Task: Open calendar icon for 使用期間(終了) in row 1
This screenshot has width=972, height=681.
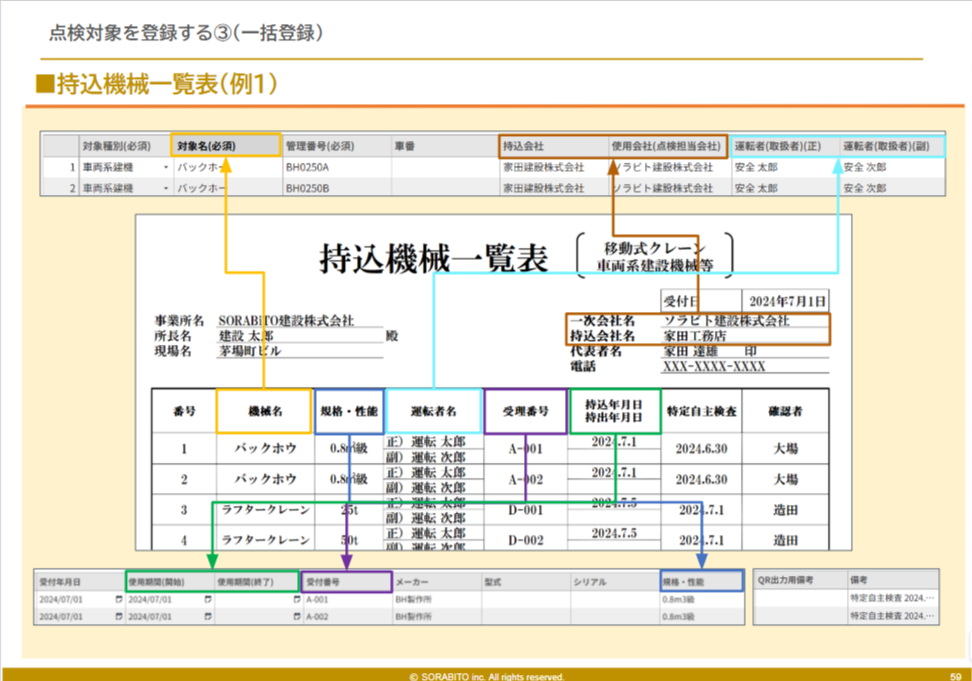Action: coord(295,600)
